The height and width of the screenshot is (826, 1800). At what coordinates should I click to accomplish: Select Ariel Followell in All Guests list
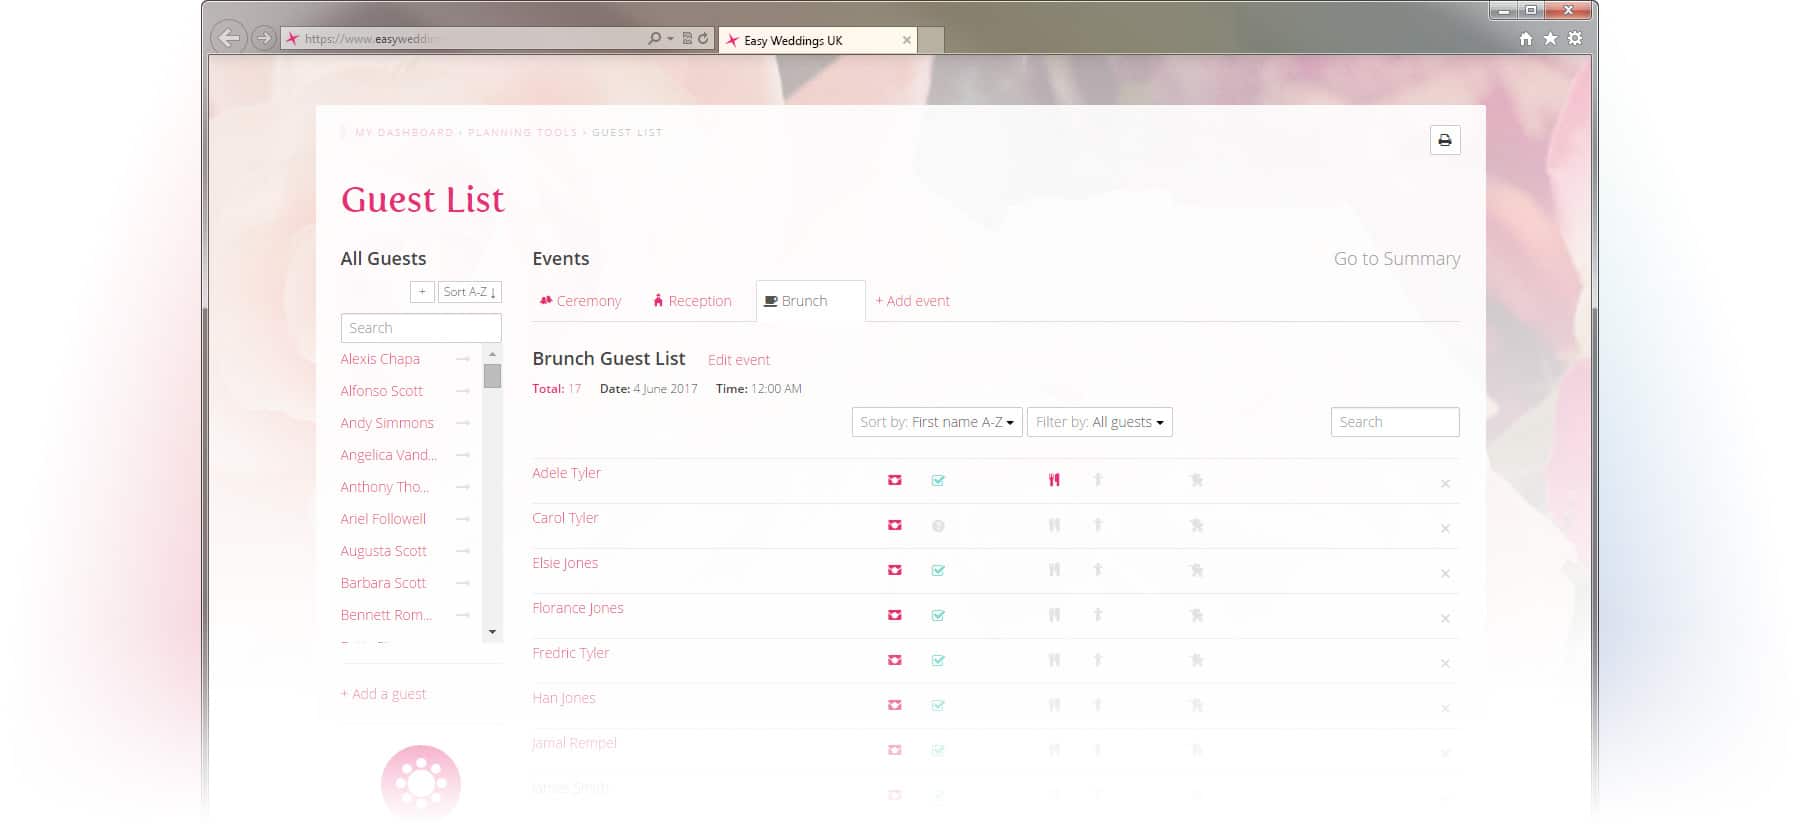(x=383, y=519)
